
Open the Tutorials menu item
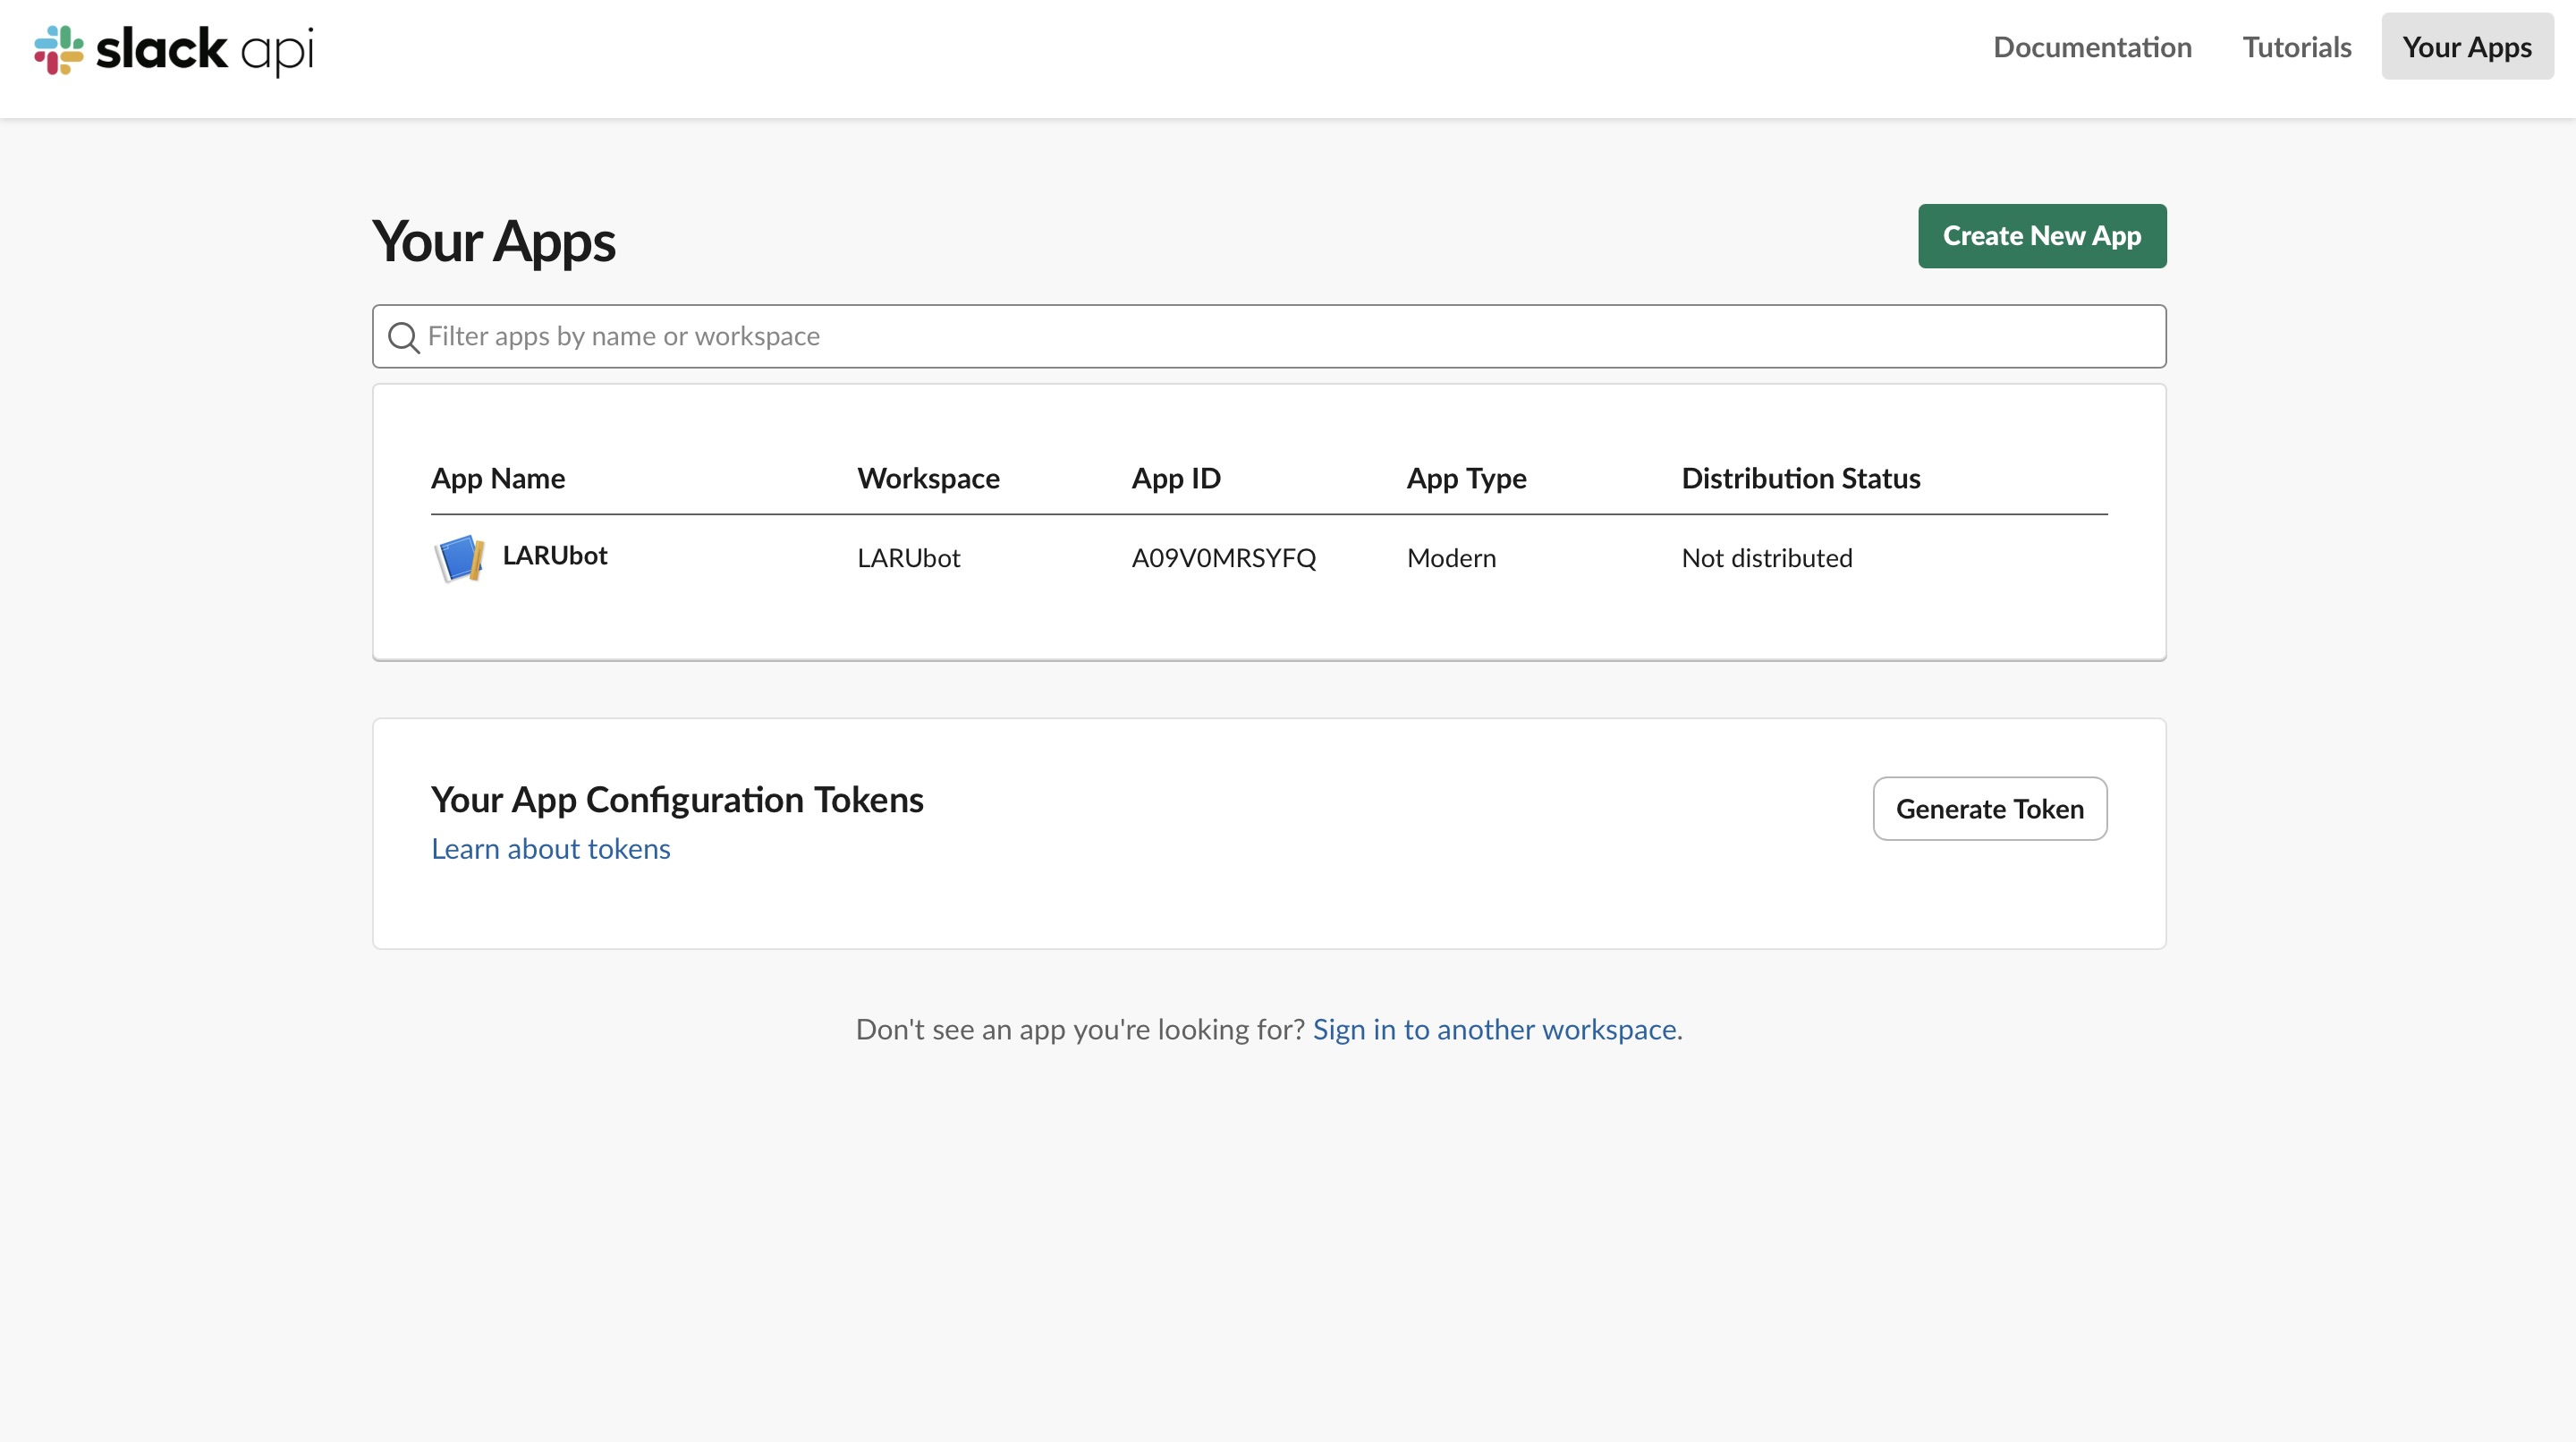coord(2296,47)
